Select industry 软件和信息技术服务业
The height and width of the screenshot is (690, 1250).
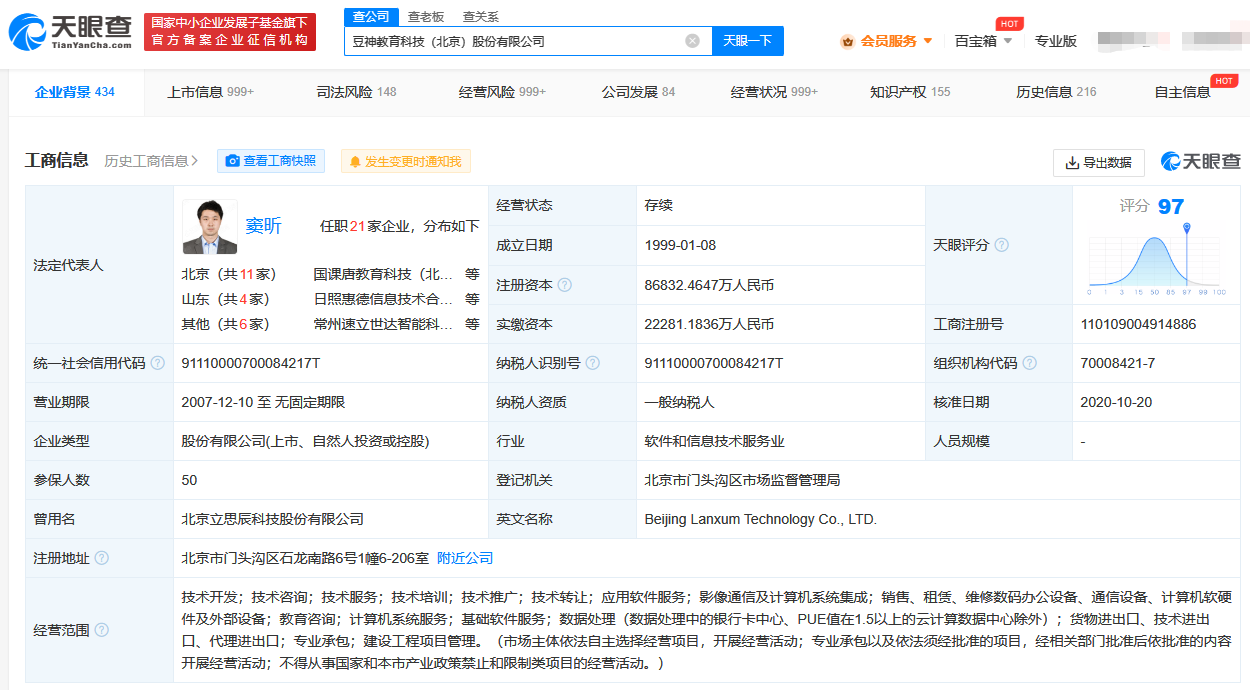715,441
